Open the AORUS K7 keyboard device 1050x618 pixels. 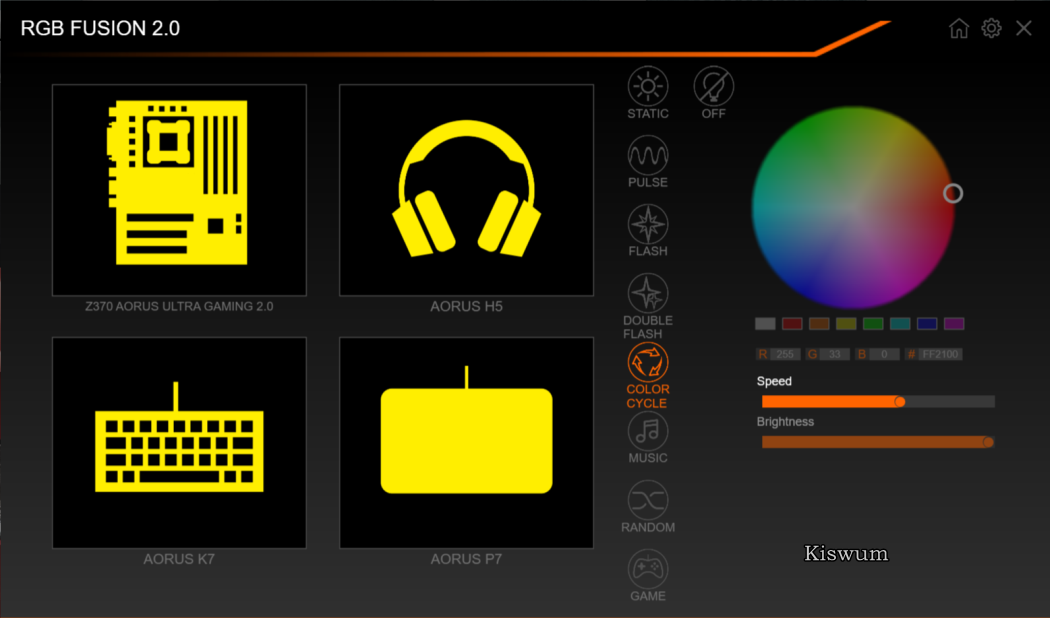coord(179,443)
